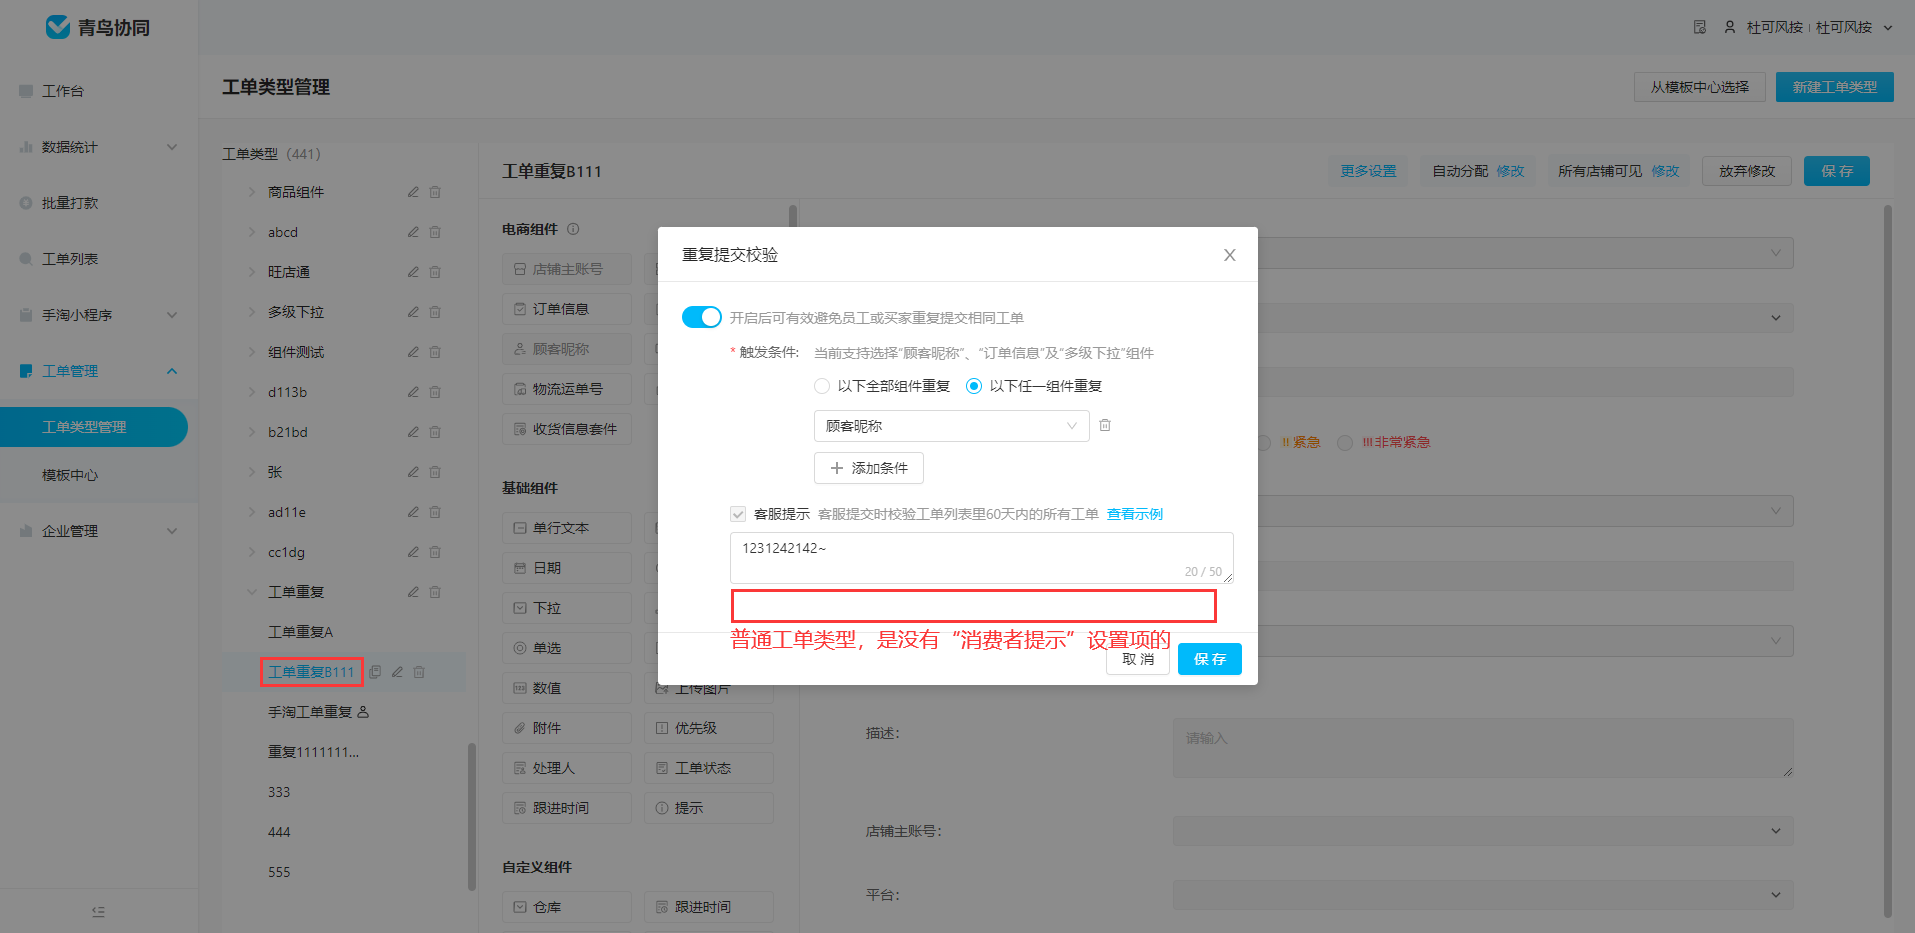Copy the 工单重复B111 type

[x=375, y=672]
